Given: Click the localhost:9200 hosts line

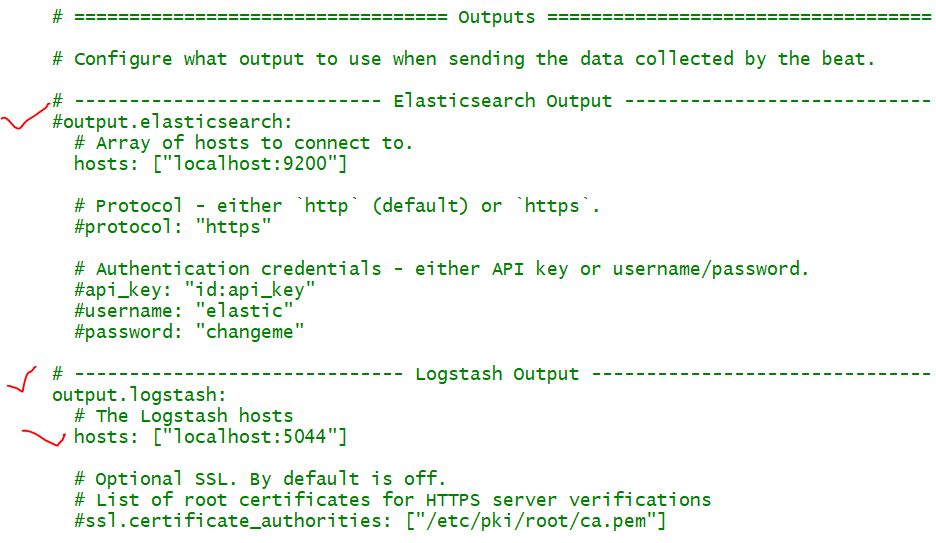Looking at the screenshot, I should coord(210,164).
